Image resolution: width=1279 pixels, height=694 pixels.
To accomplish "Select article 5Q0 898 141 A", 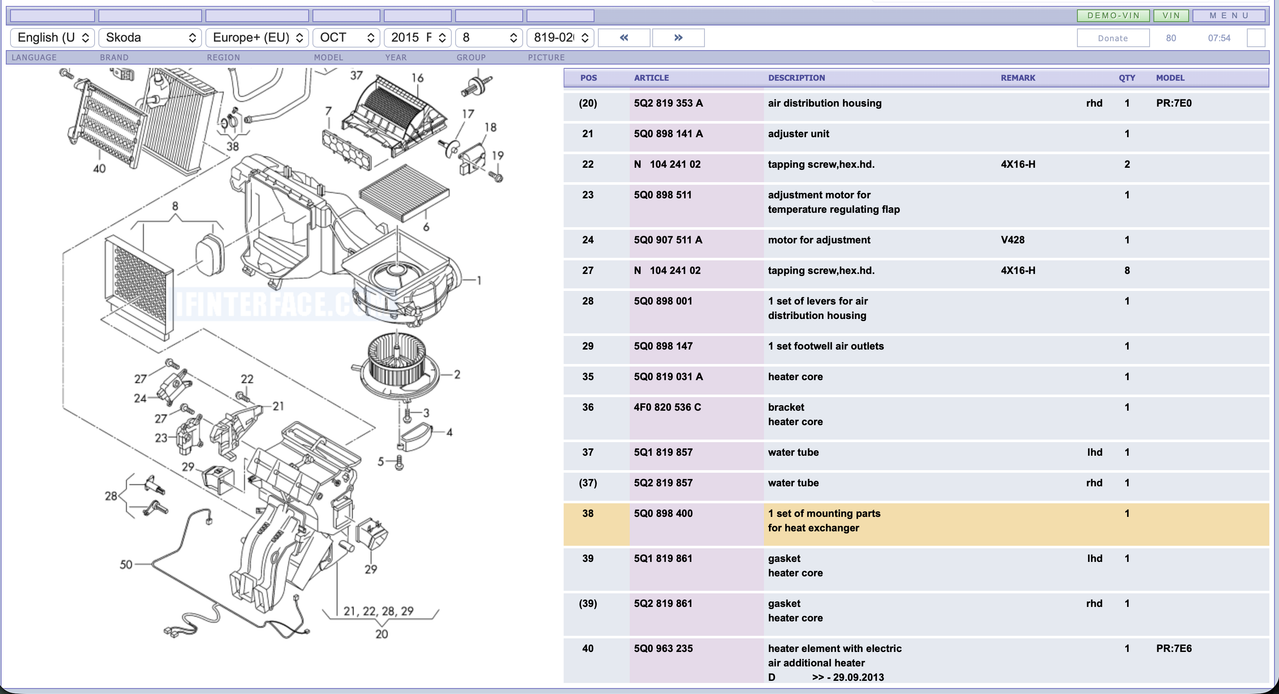I will [668, 134].
